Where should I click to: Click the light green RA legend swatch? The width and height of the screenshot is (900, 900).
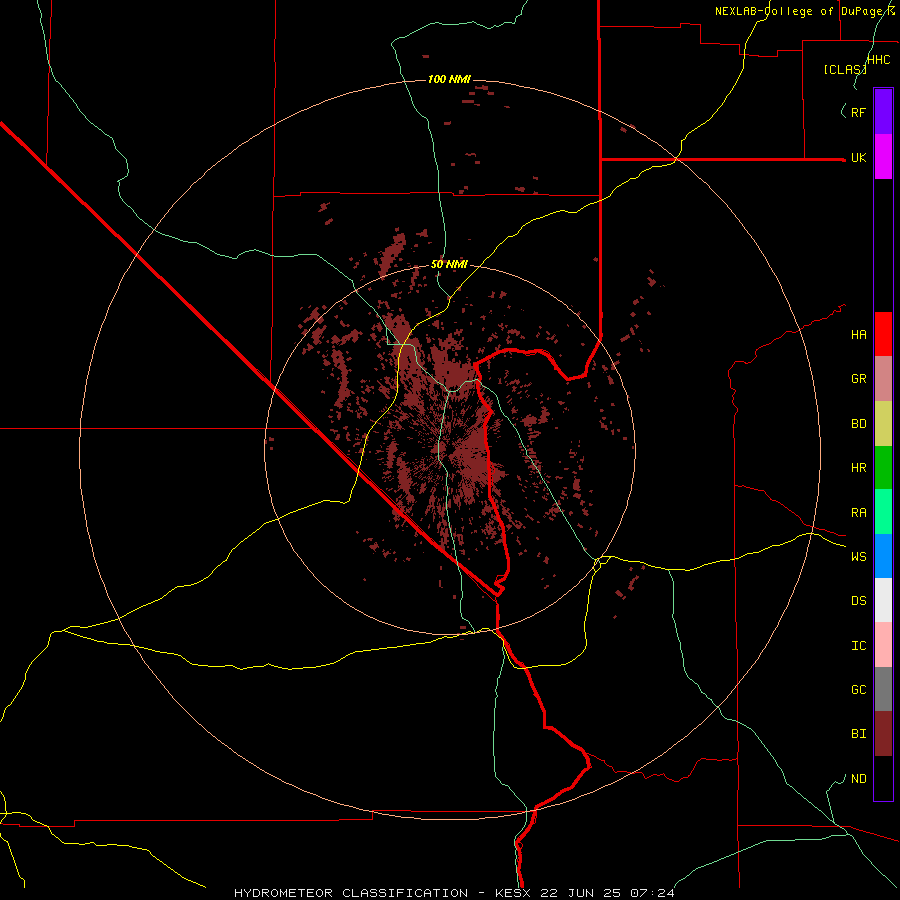click(883, 512)
